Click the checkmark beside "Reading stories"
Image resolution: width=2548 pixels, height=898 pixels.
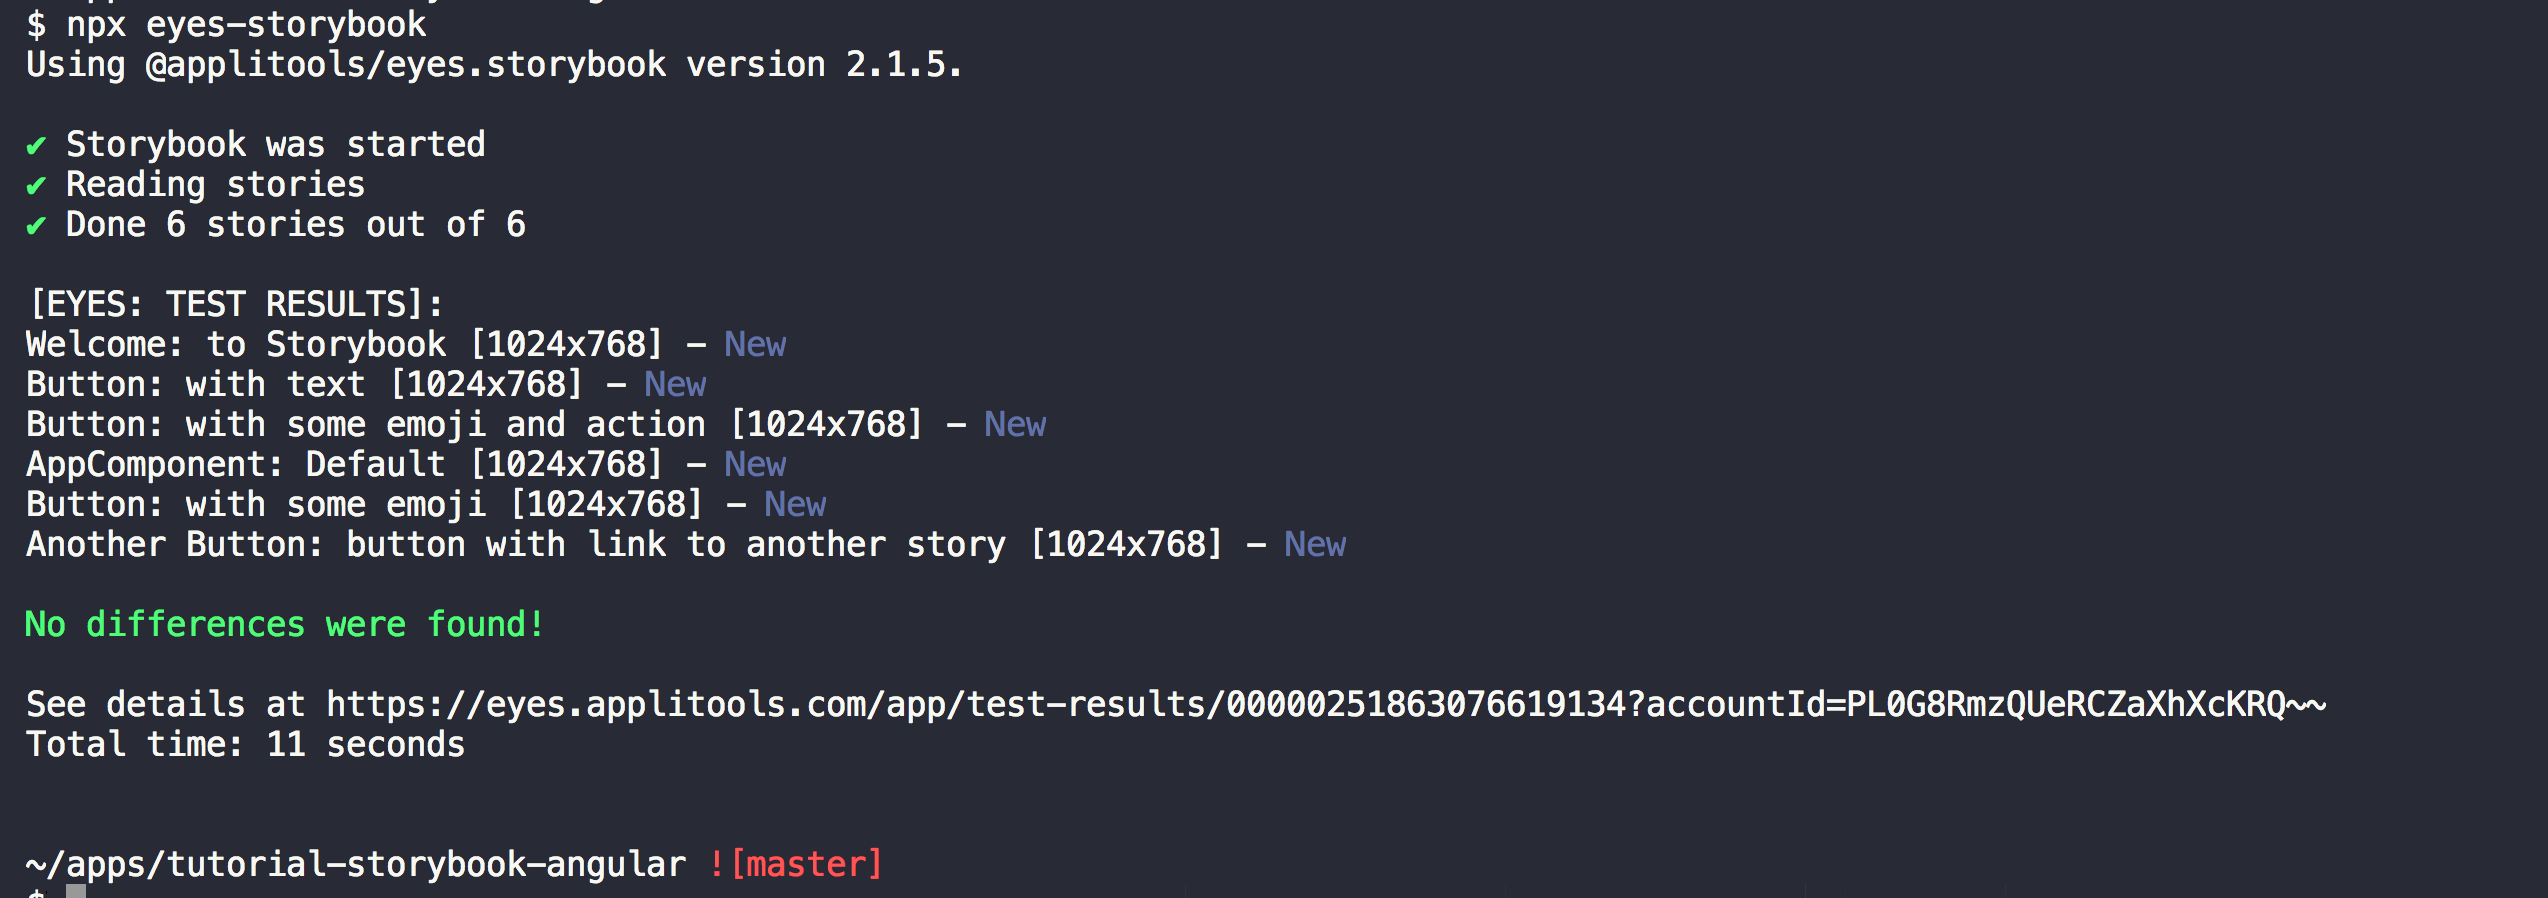coord(36,186)
